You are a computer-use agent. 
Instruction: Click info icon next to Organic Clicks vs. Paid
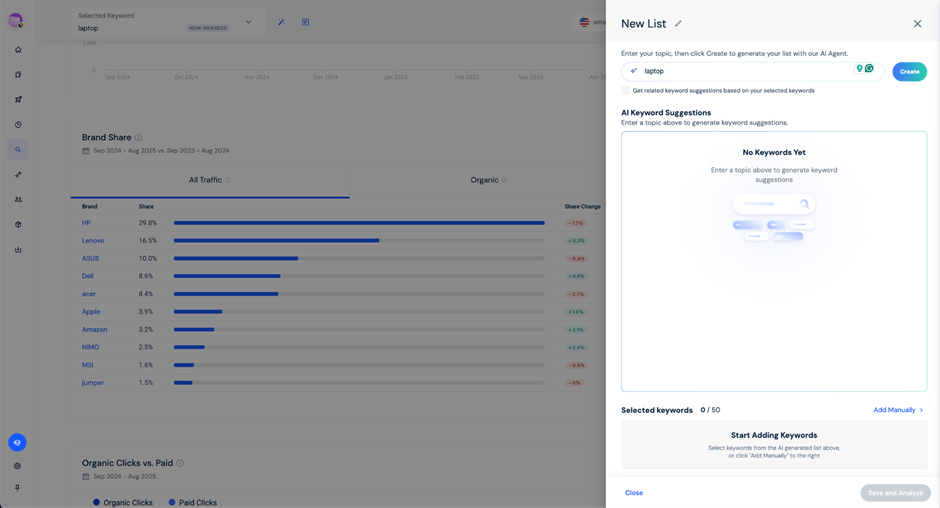pos(180,463)
